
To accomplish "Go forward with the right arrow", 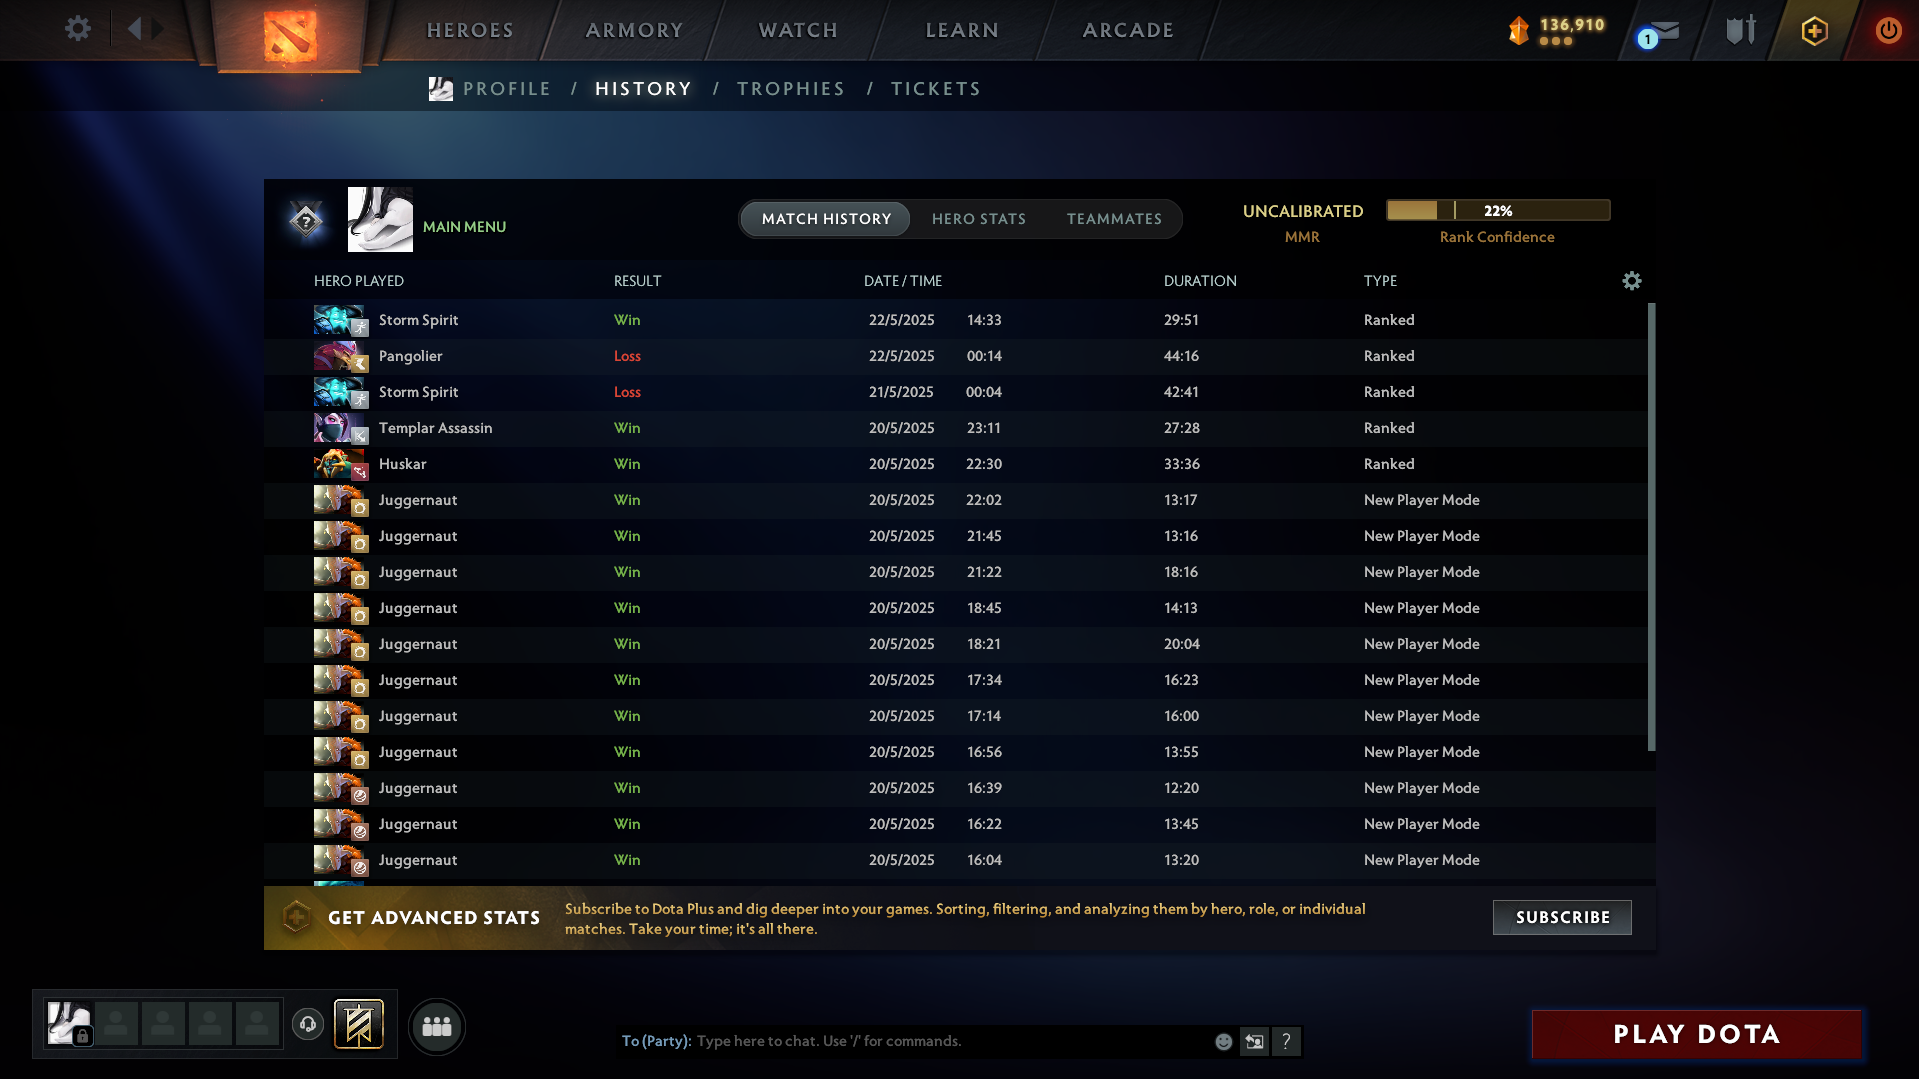I will tap(157, 28).
